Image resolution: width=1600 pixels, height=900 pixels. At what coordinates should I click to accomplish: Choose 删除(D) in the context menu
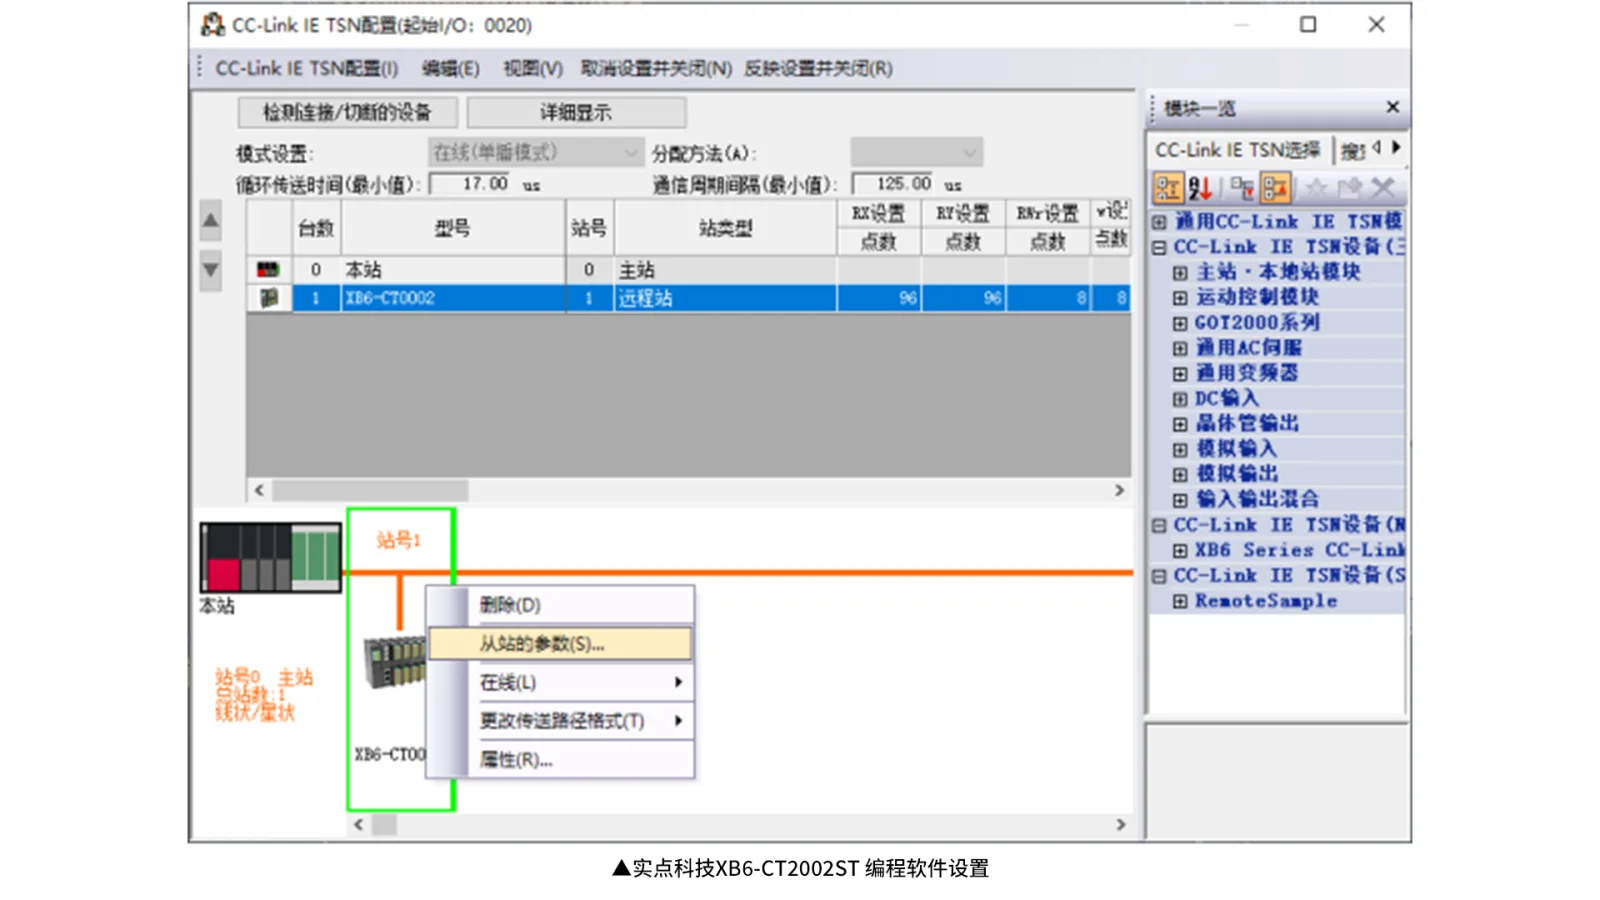point(561,605)
